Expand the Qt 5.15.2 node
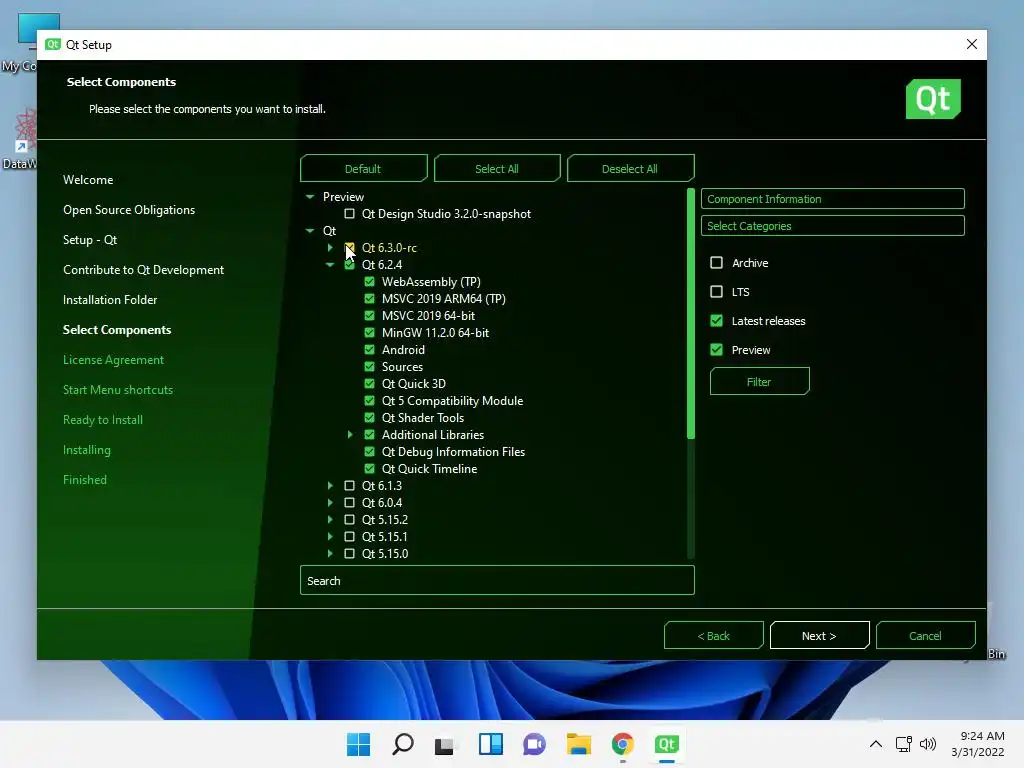1024x768 pixels. click(330, 519)
